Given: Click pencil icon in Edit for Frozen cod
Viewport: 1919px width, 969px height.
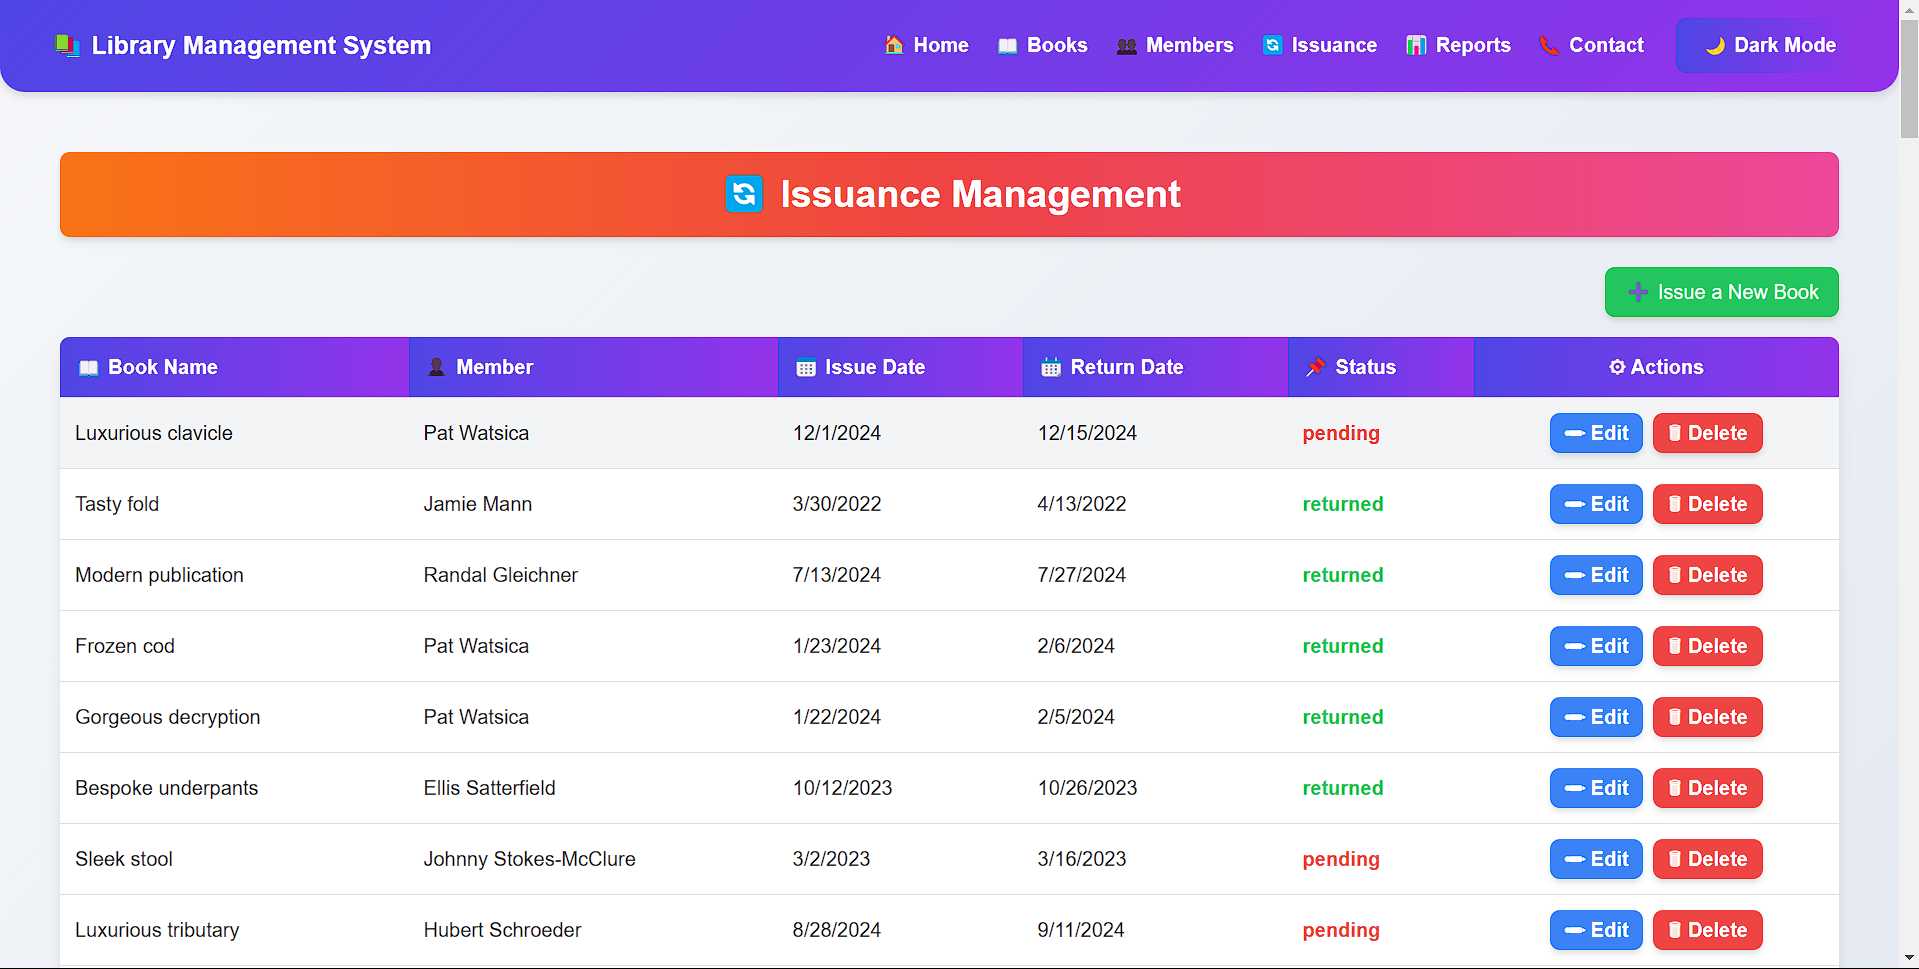Looking at the screenshot, I should (1575, 646).
